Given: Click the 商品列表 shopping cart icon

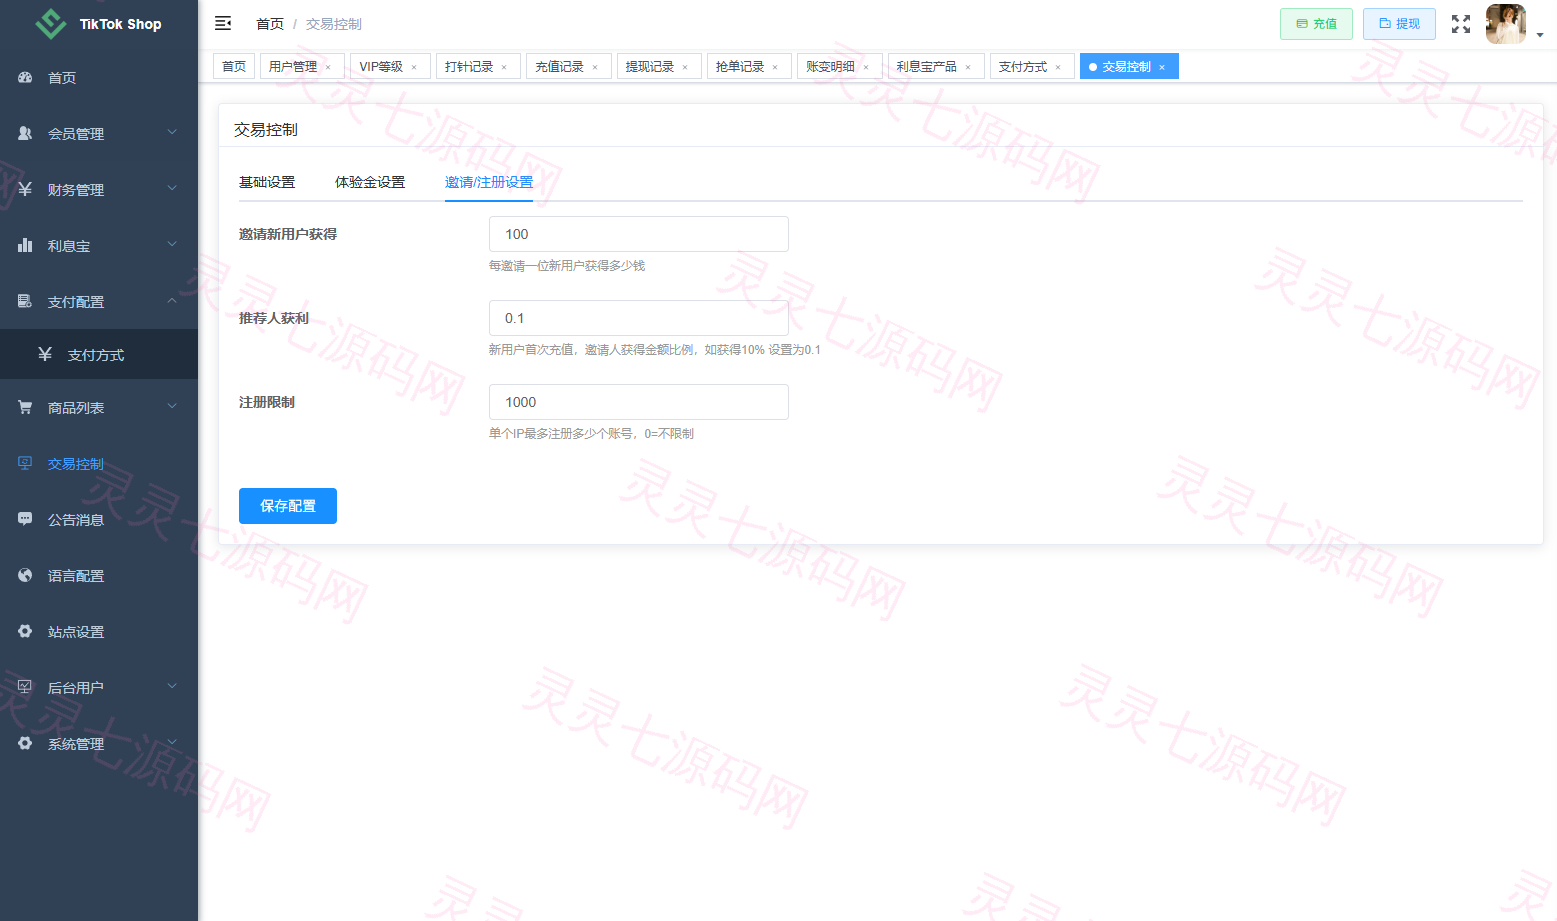Looking at the screenshot, I should click(x=25, y=407).
